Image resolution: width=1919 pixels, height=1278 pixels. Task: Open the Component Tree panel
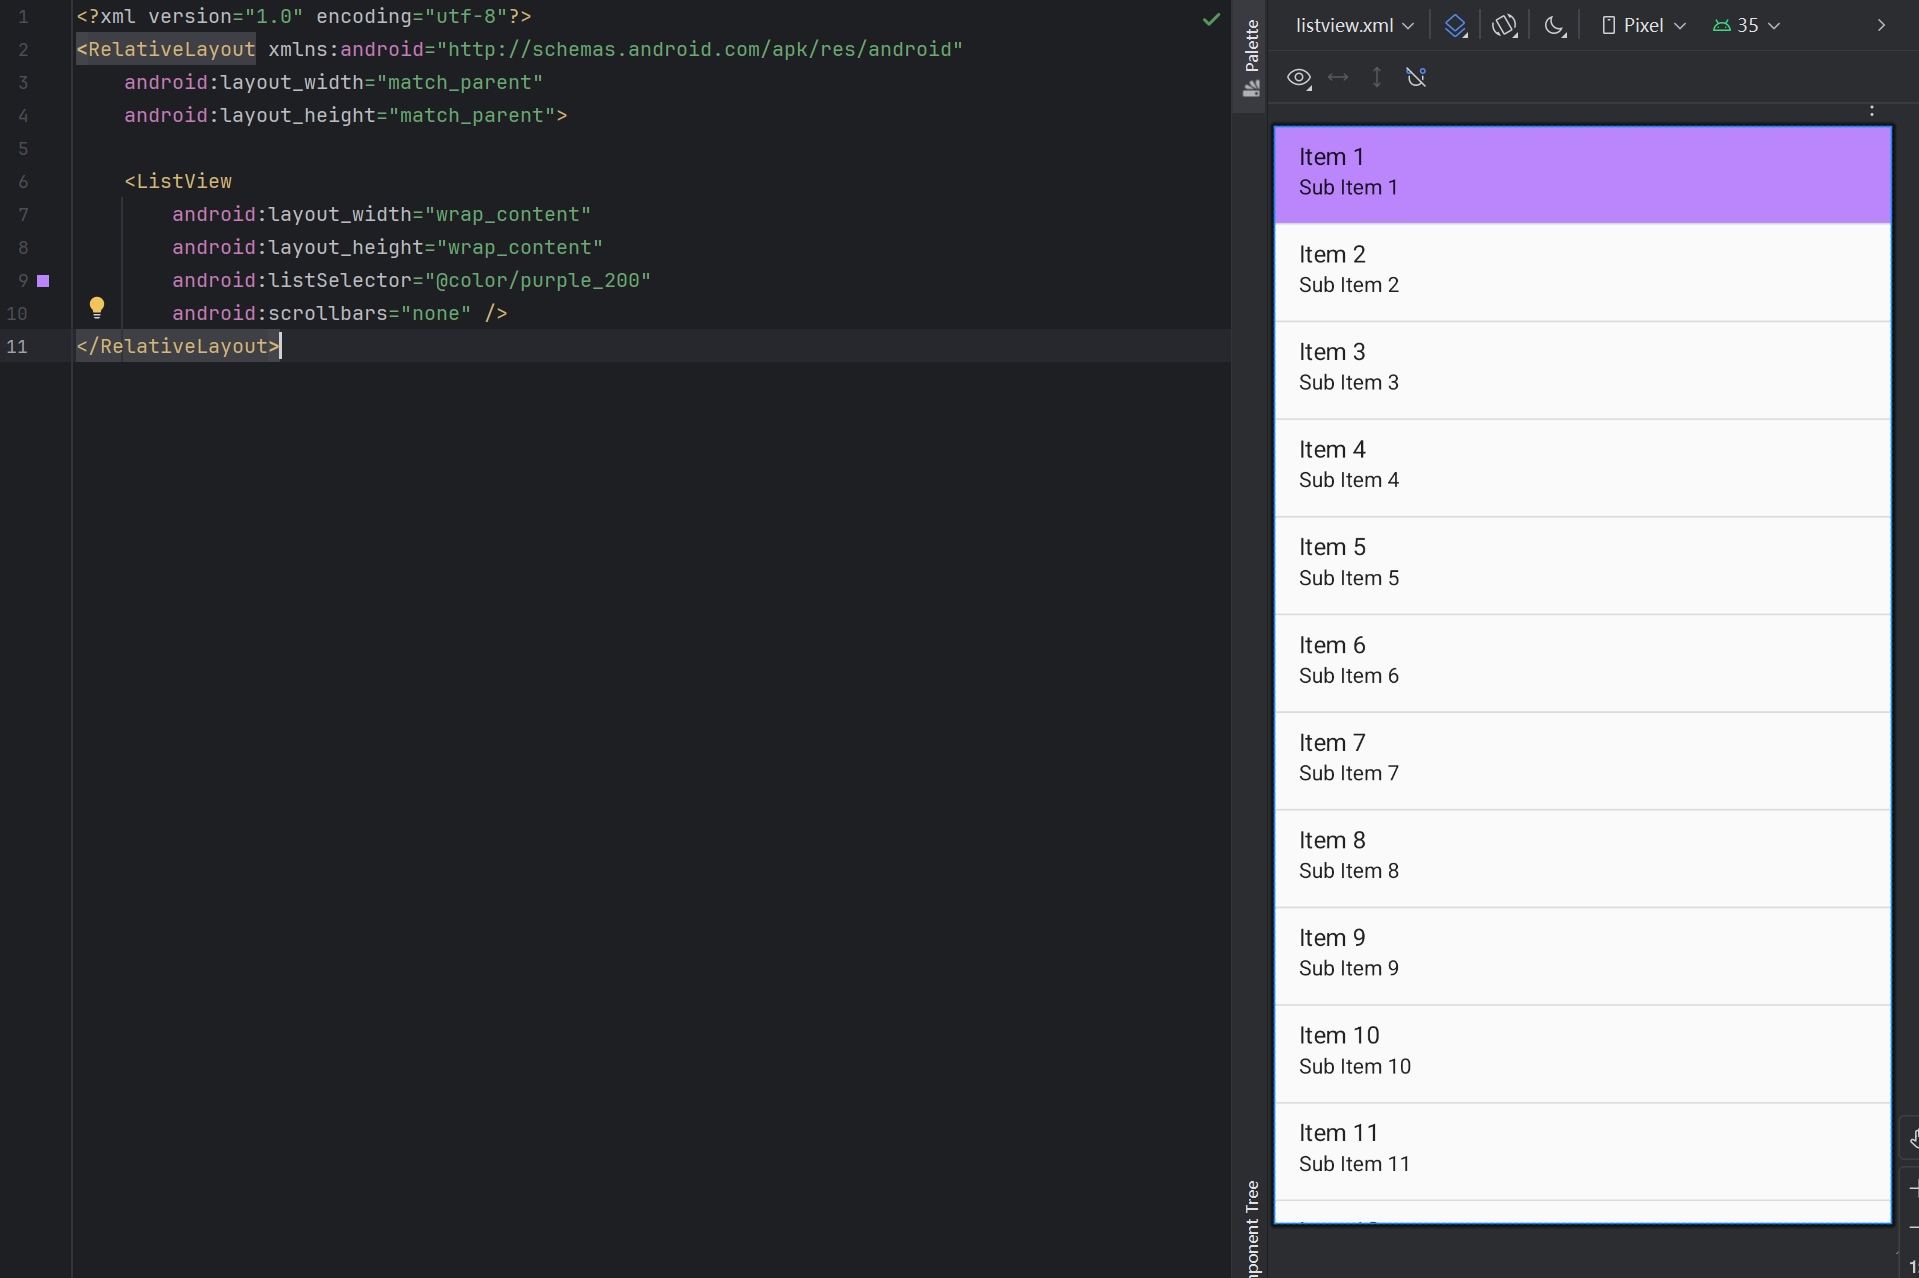pyautogui.click(x=1251, y=1226)
